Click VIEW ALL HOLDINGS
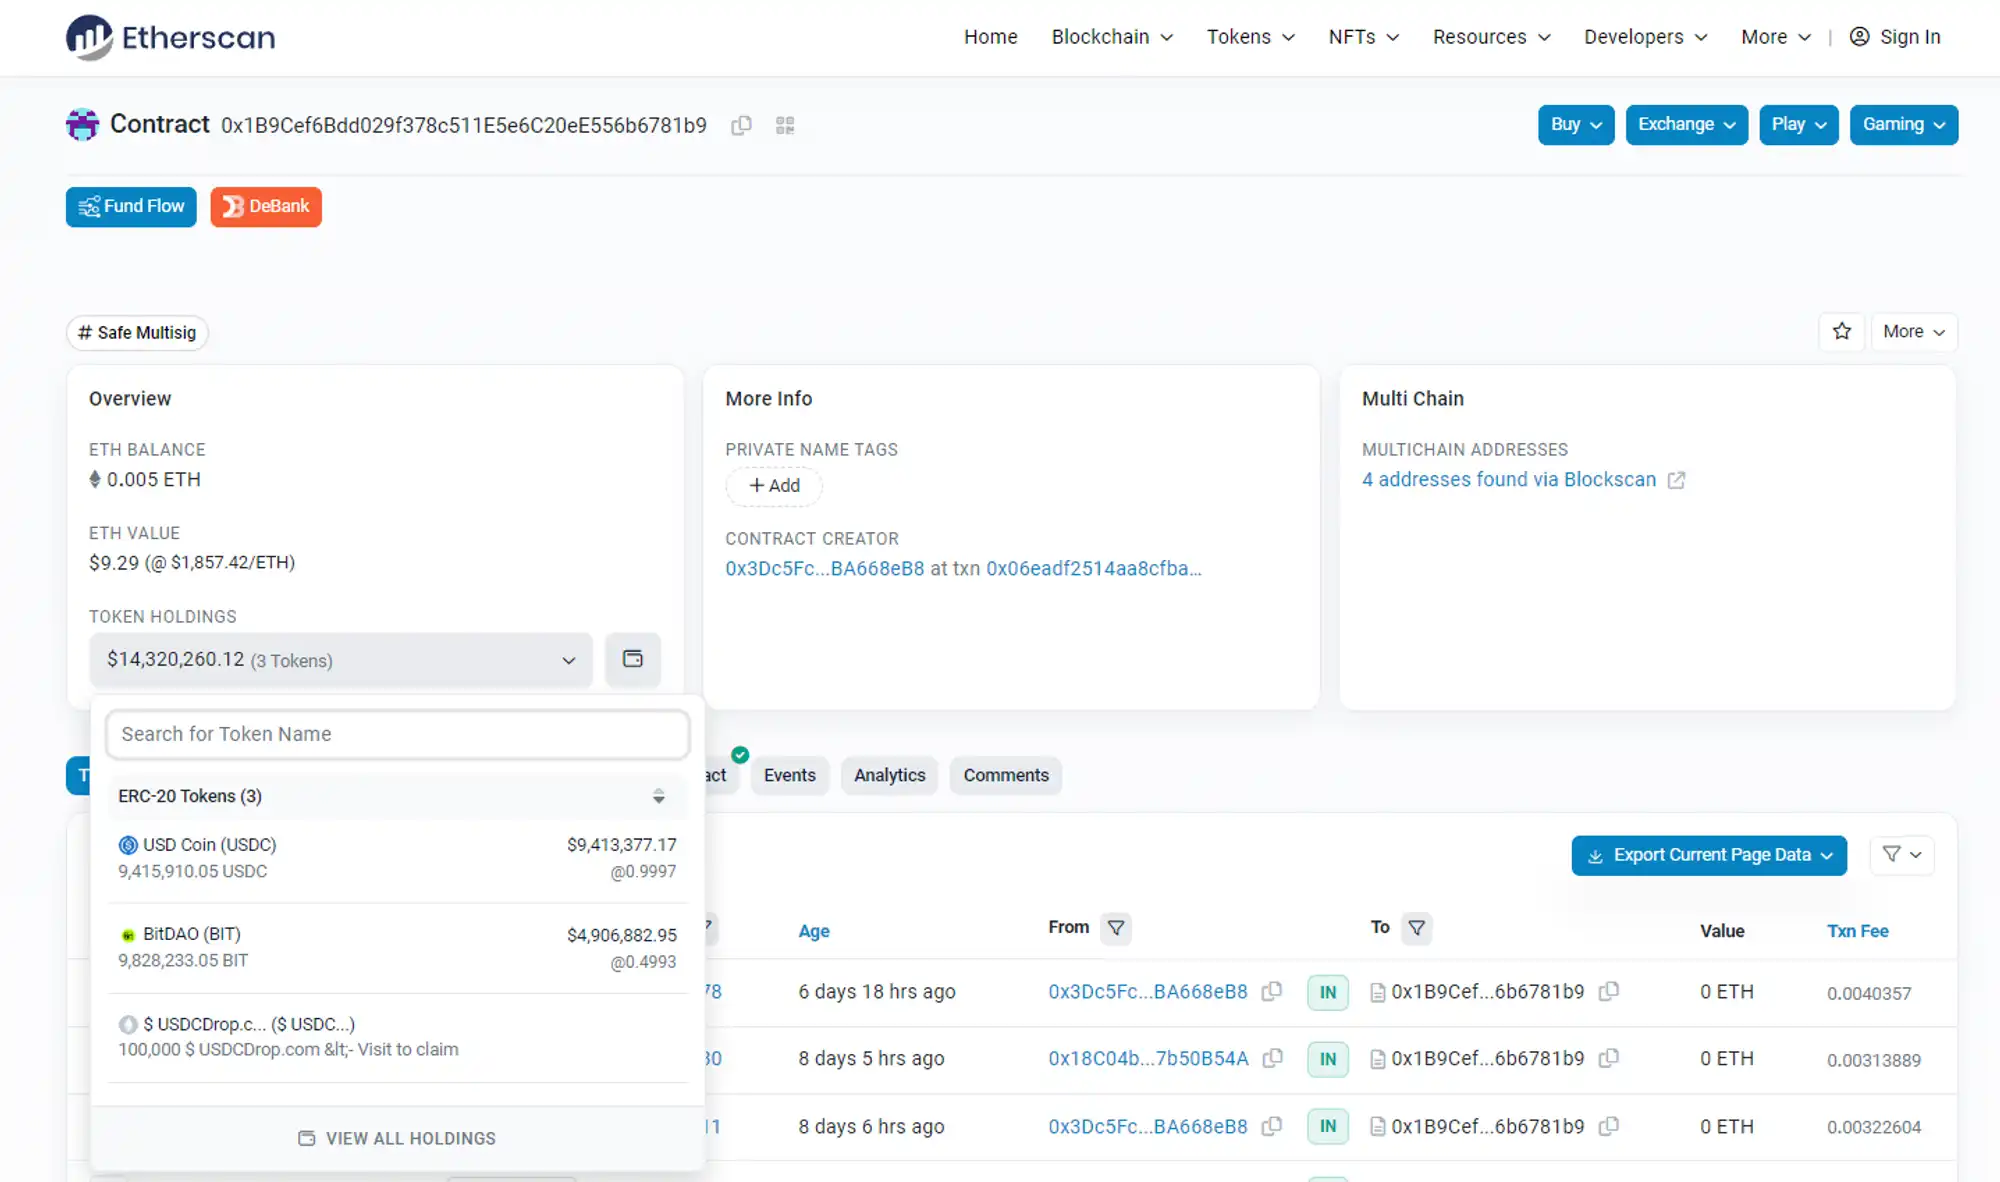Screen dimensions: 2000x1182 (397, 1138)
